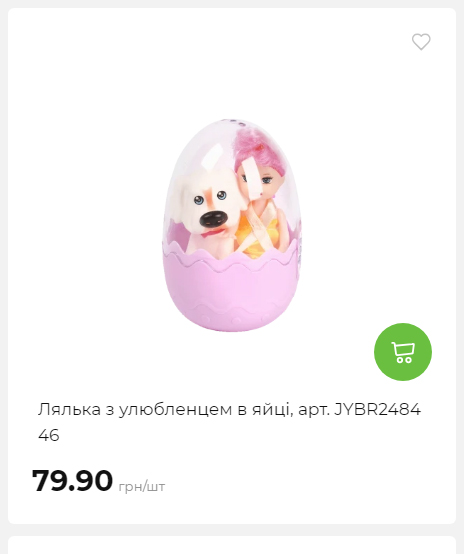464x554 pixels.
Task: Click the cart symbol inside green circle
Action: [x=403, y=352]
